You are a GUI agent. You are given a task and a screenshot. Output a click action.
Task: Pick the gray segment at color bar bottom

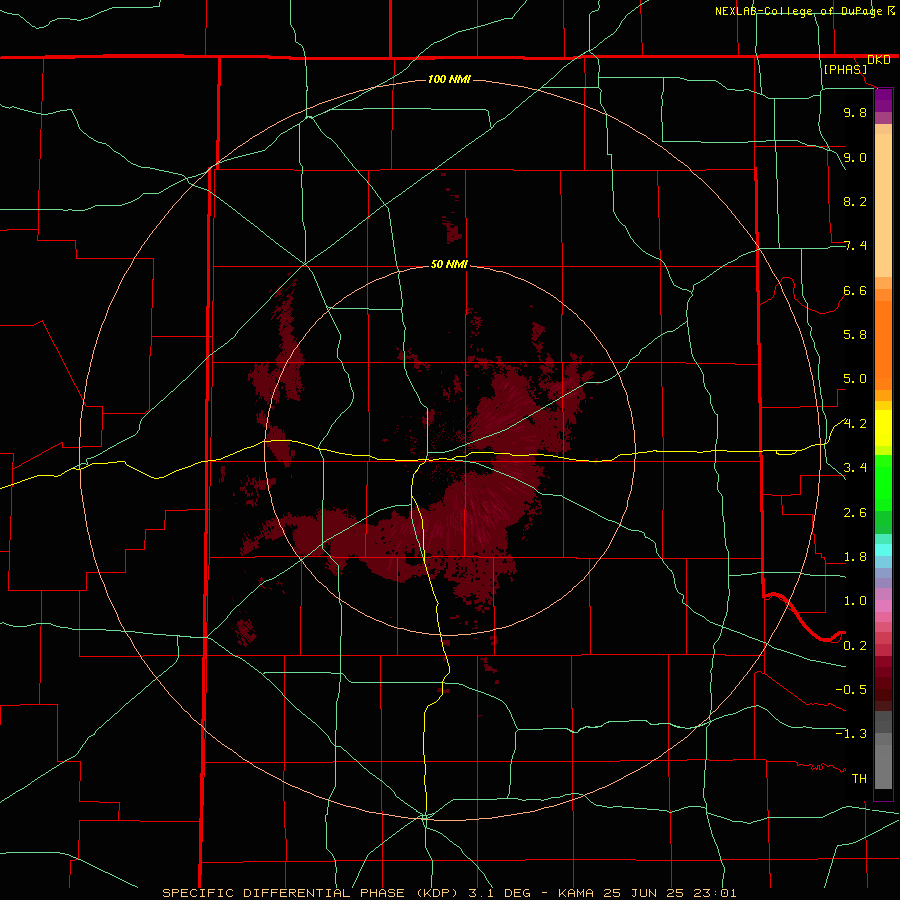coord(883,761)
